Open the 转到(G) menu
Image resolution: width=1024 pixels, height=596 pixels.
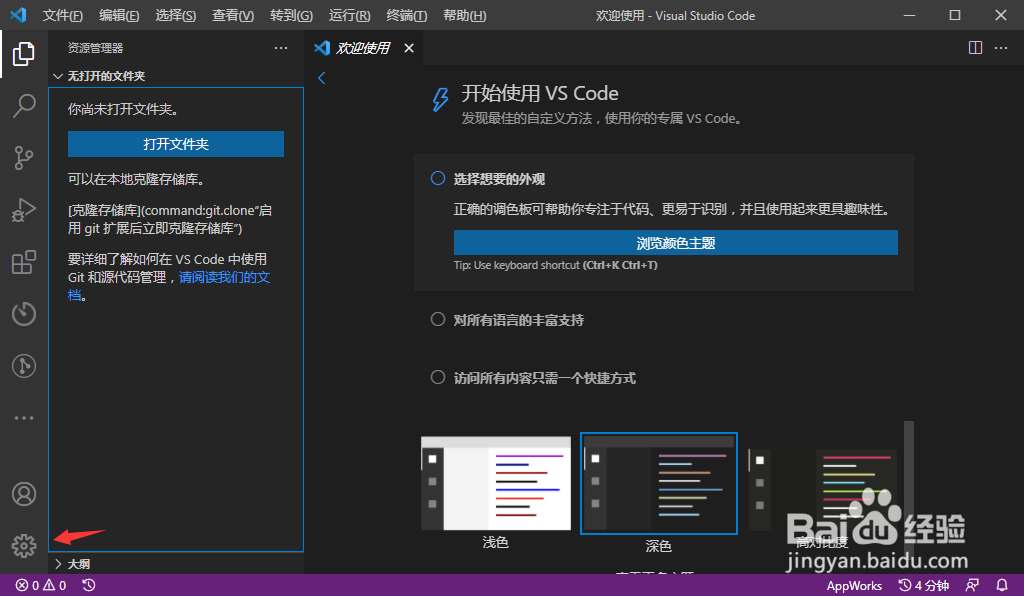coord(291,15)
